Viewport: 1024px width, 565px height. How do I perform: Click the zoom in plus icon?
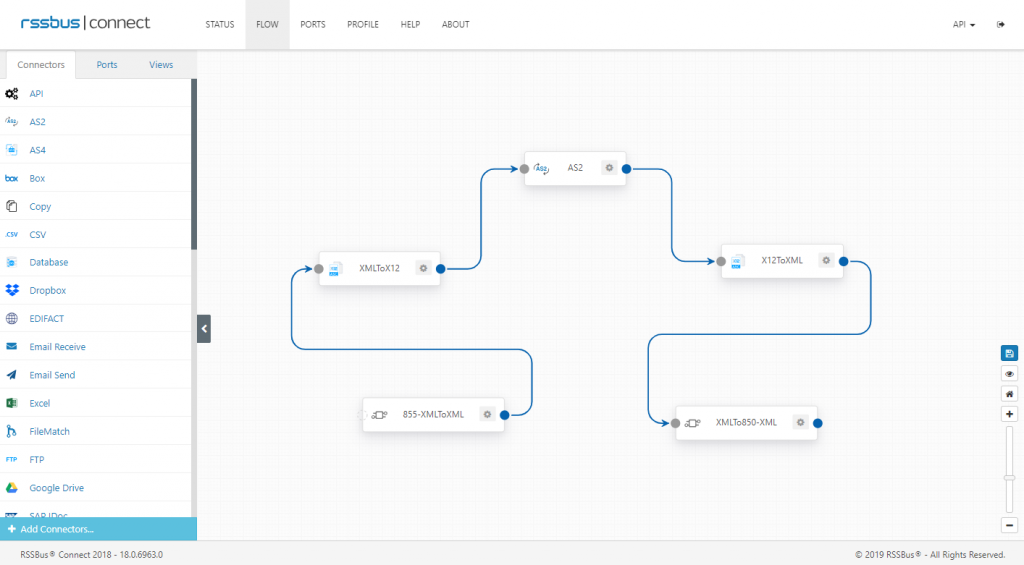[1009, 414]
